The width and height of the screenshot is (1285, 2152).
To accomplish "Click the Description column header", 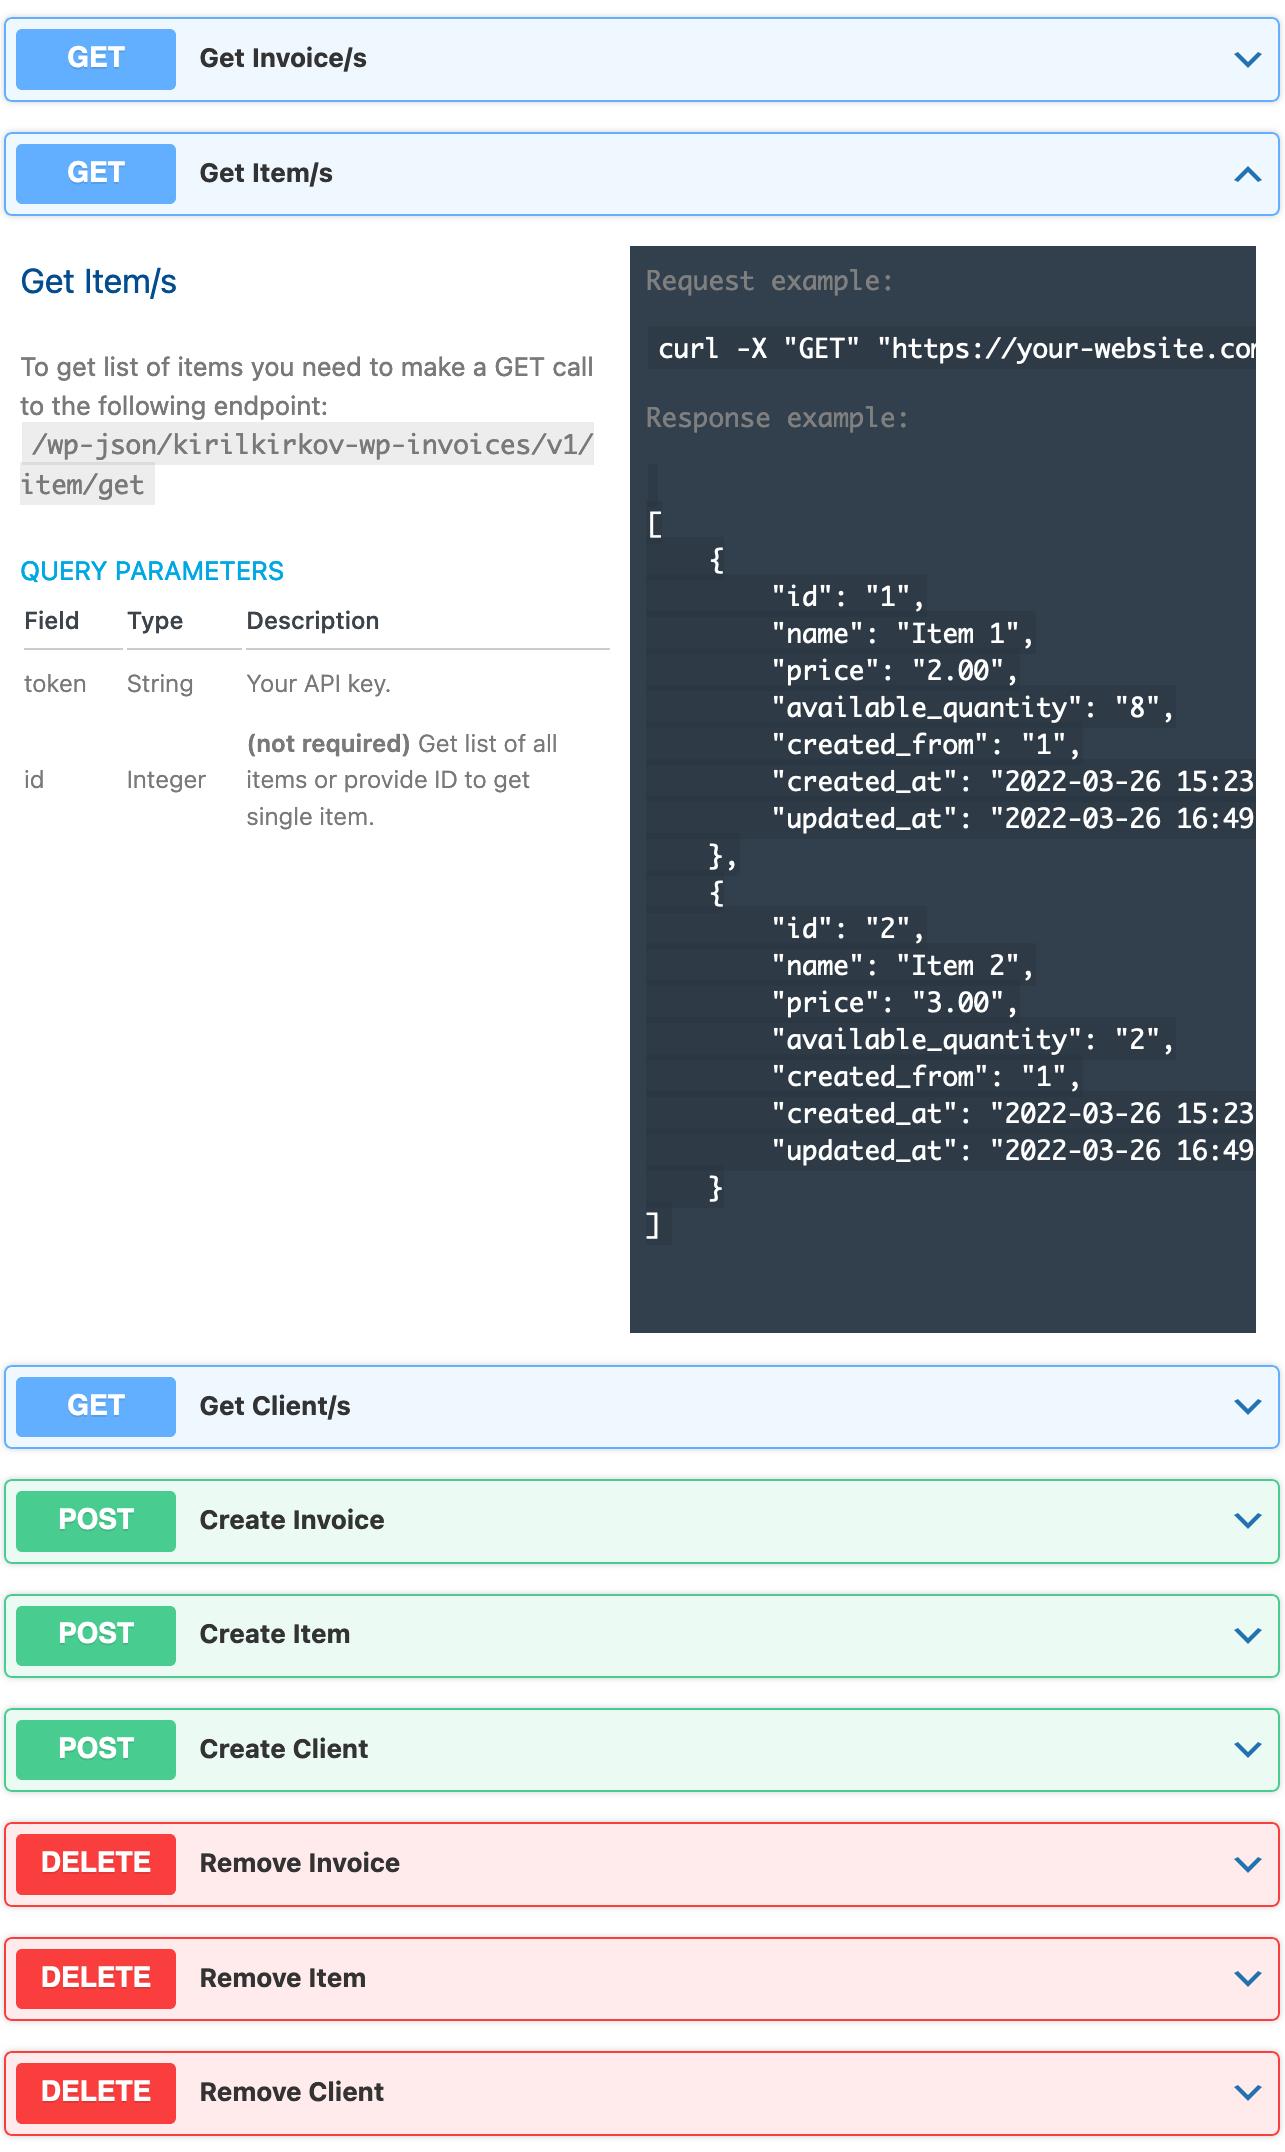I will click(313, 621).
